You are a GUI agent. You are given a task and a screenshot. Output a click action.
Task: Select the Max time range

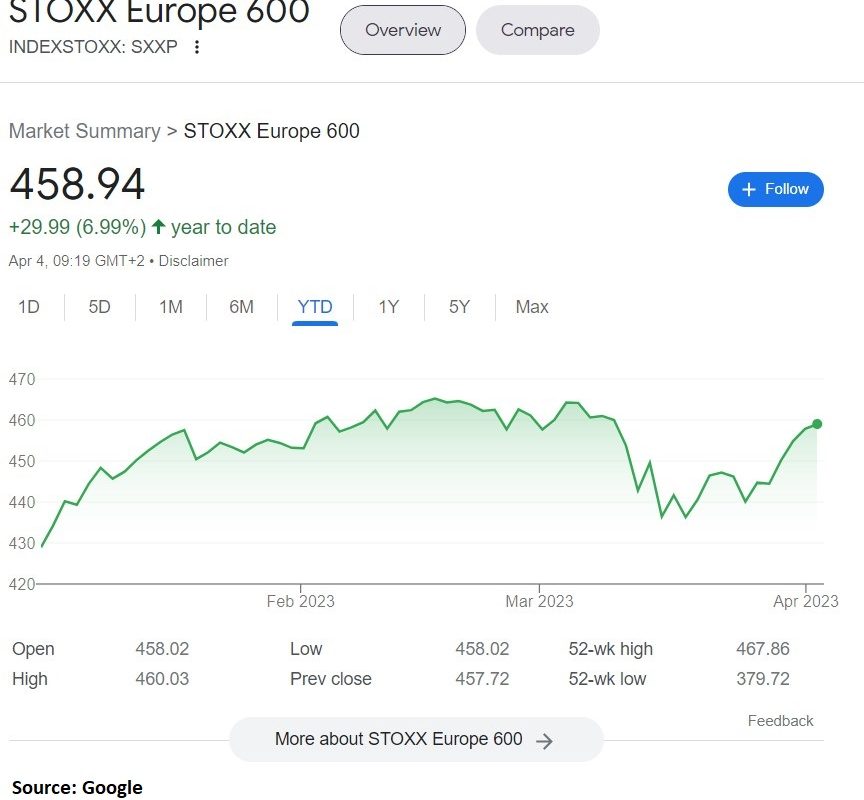pos(532,307)
